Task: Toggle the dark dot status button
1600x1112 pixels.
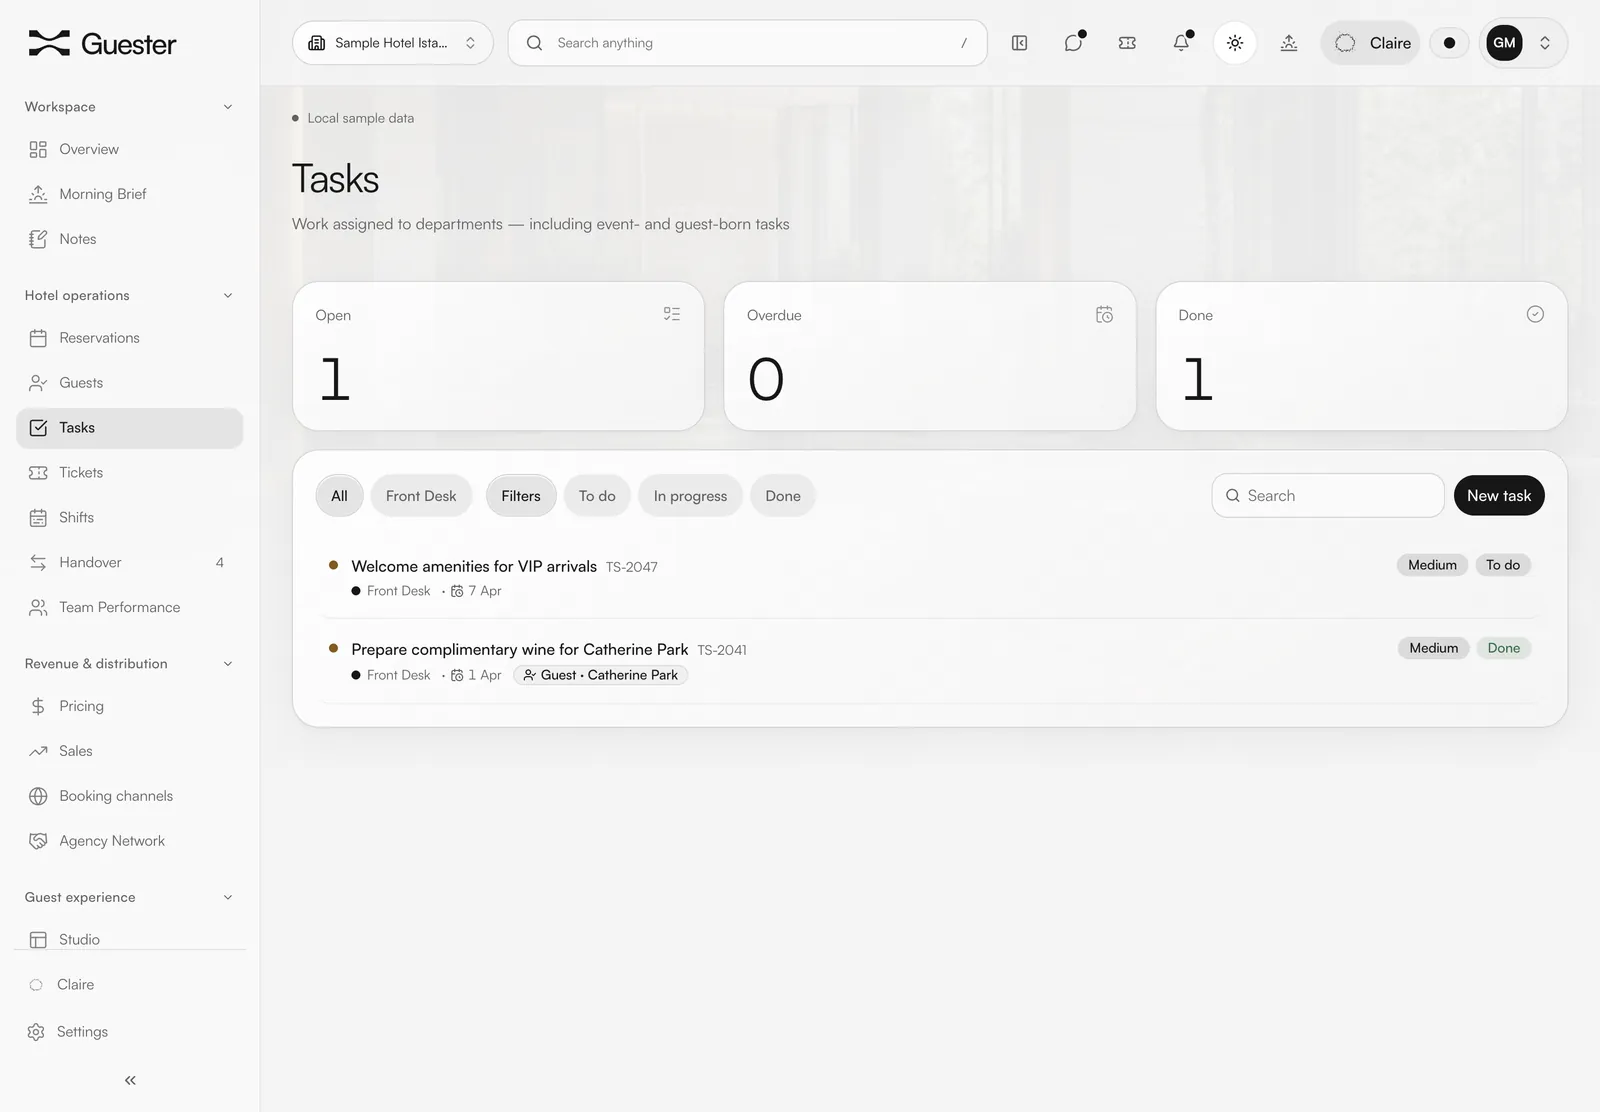Action: click(1449, 43)
